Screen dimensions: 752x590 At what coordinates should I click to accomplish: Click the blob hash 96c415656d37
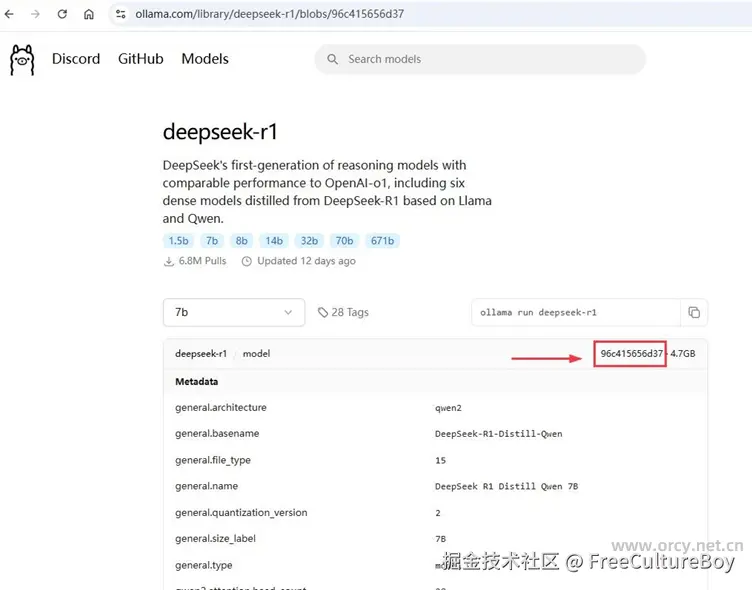point(632,354)
